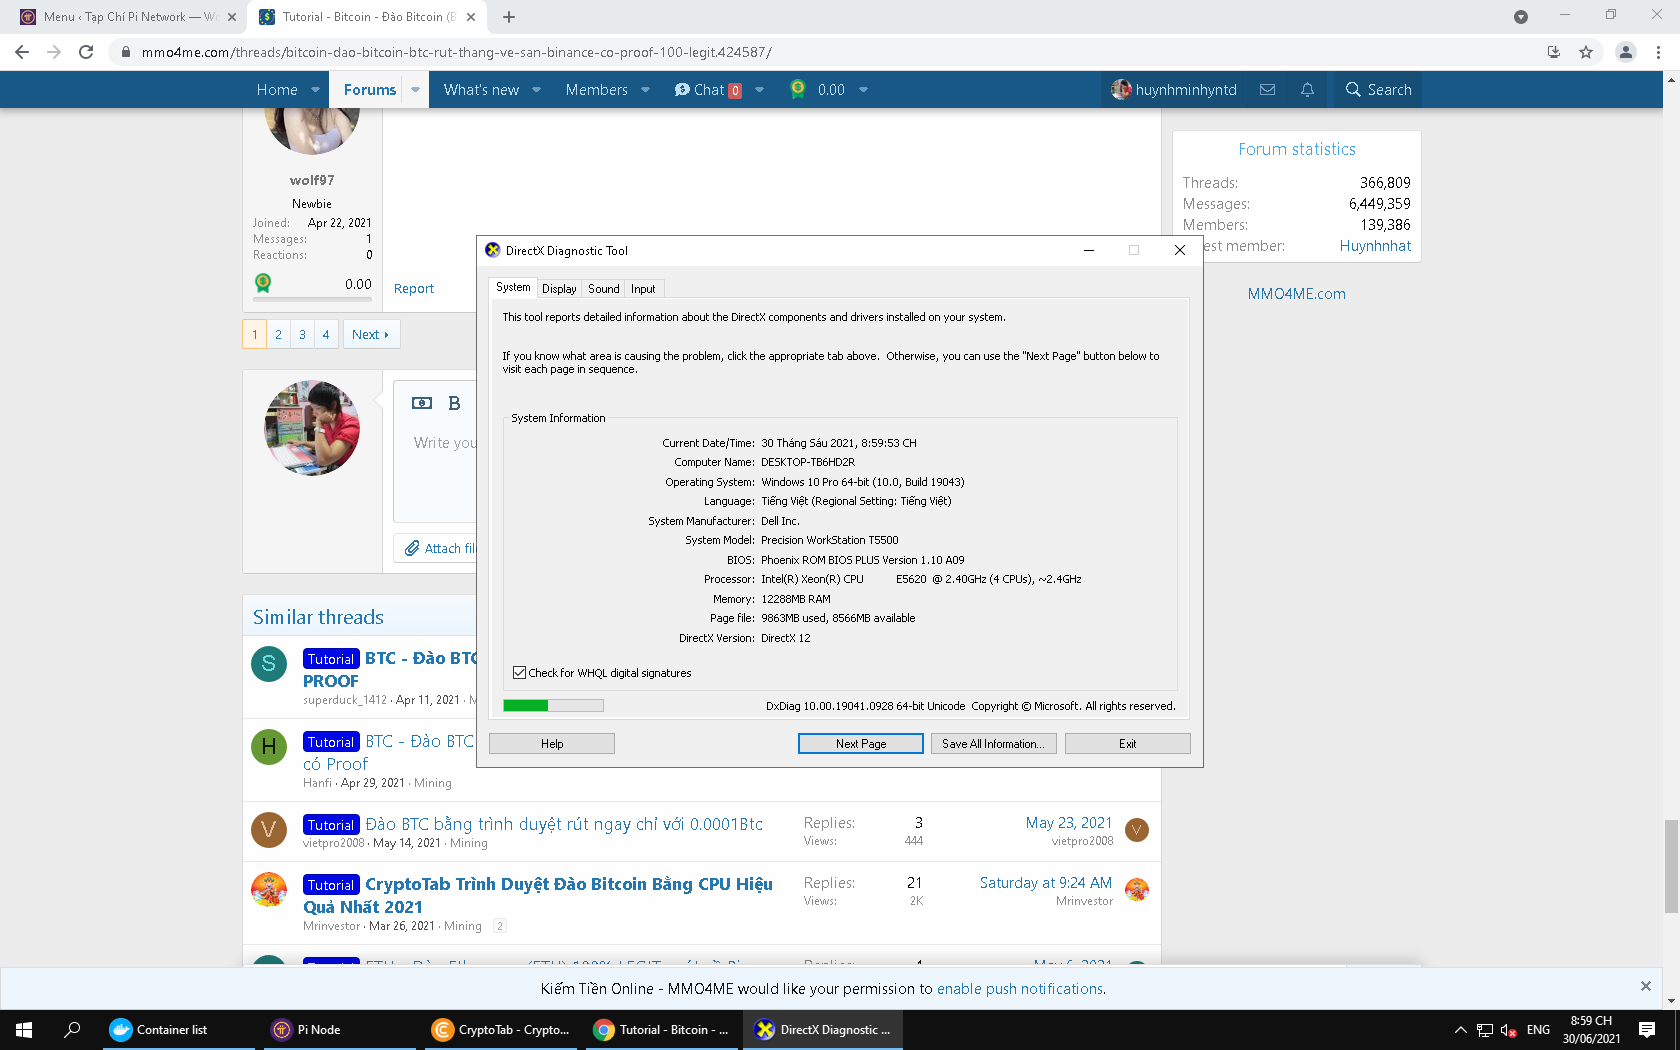Open the Chrome three-dot menu
The width and height of the screenshot is (1680, 1050).
pos(1659,52)
